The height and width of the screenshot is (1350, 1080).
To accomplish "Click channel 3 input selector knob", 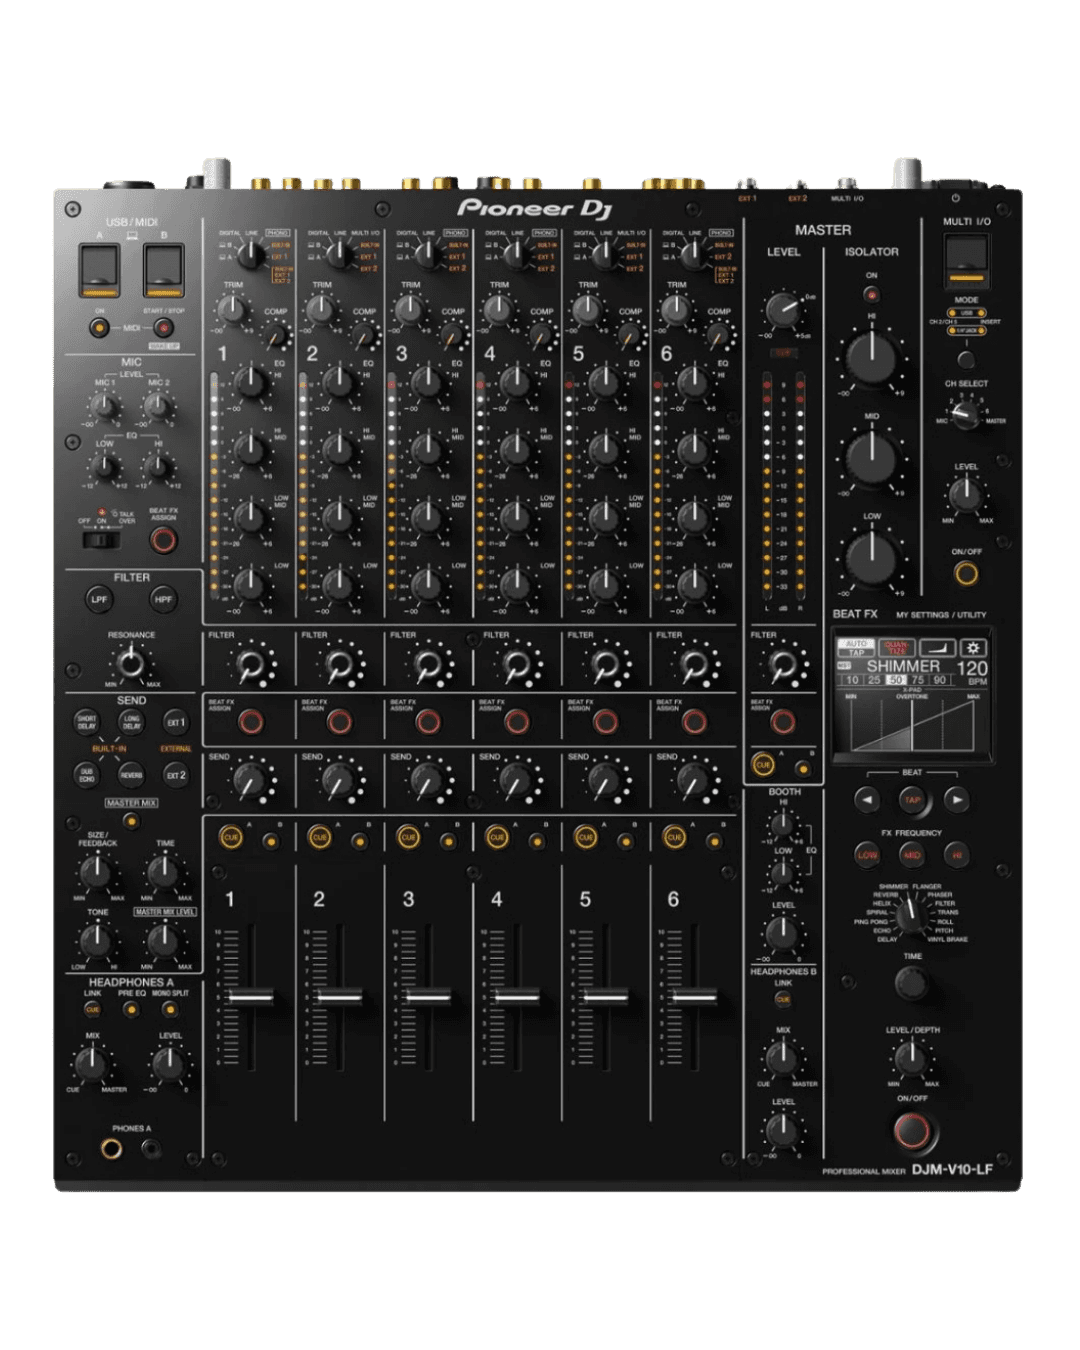I will [x=428, y=256].
